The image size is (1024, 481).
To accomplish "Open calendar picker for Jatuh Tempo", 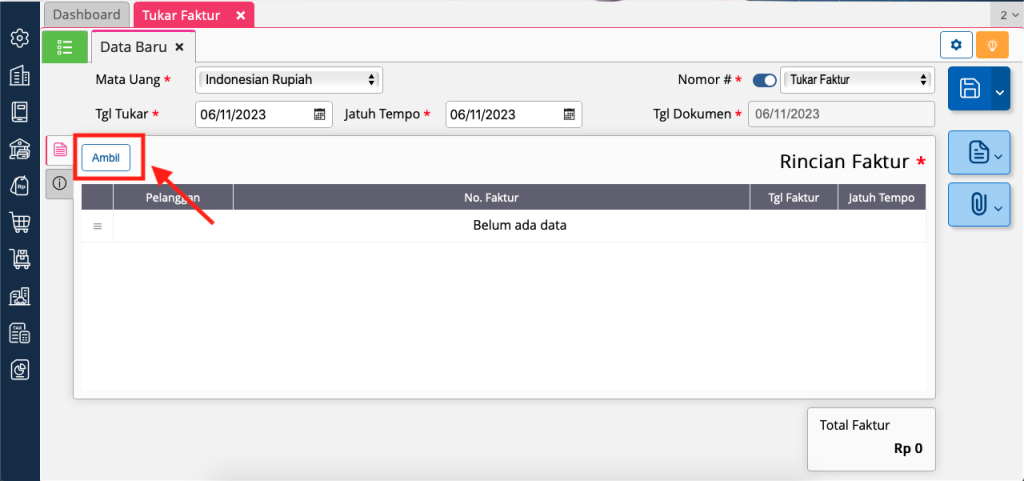I will [x=569, y=114].
